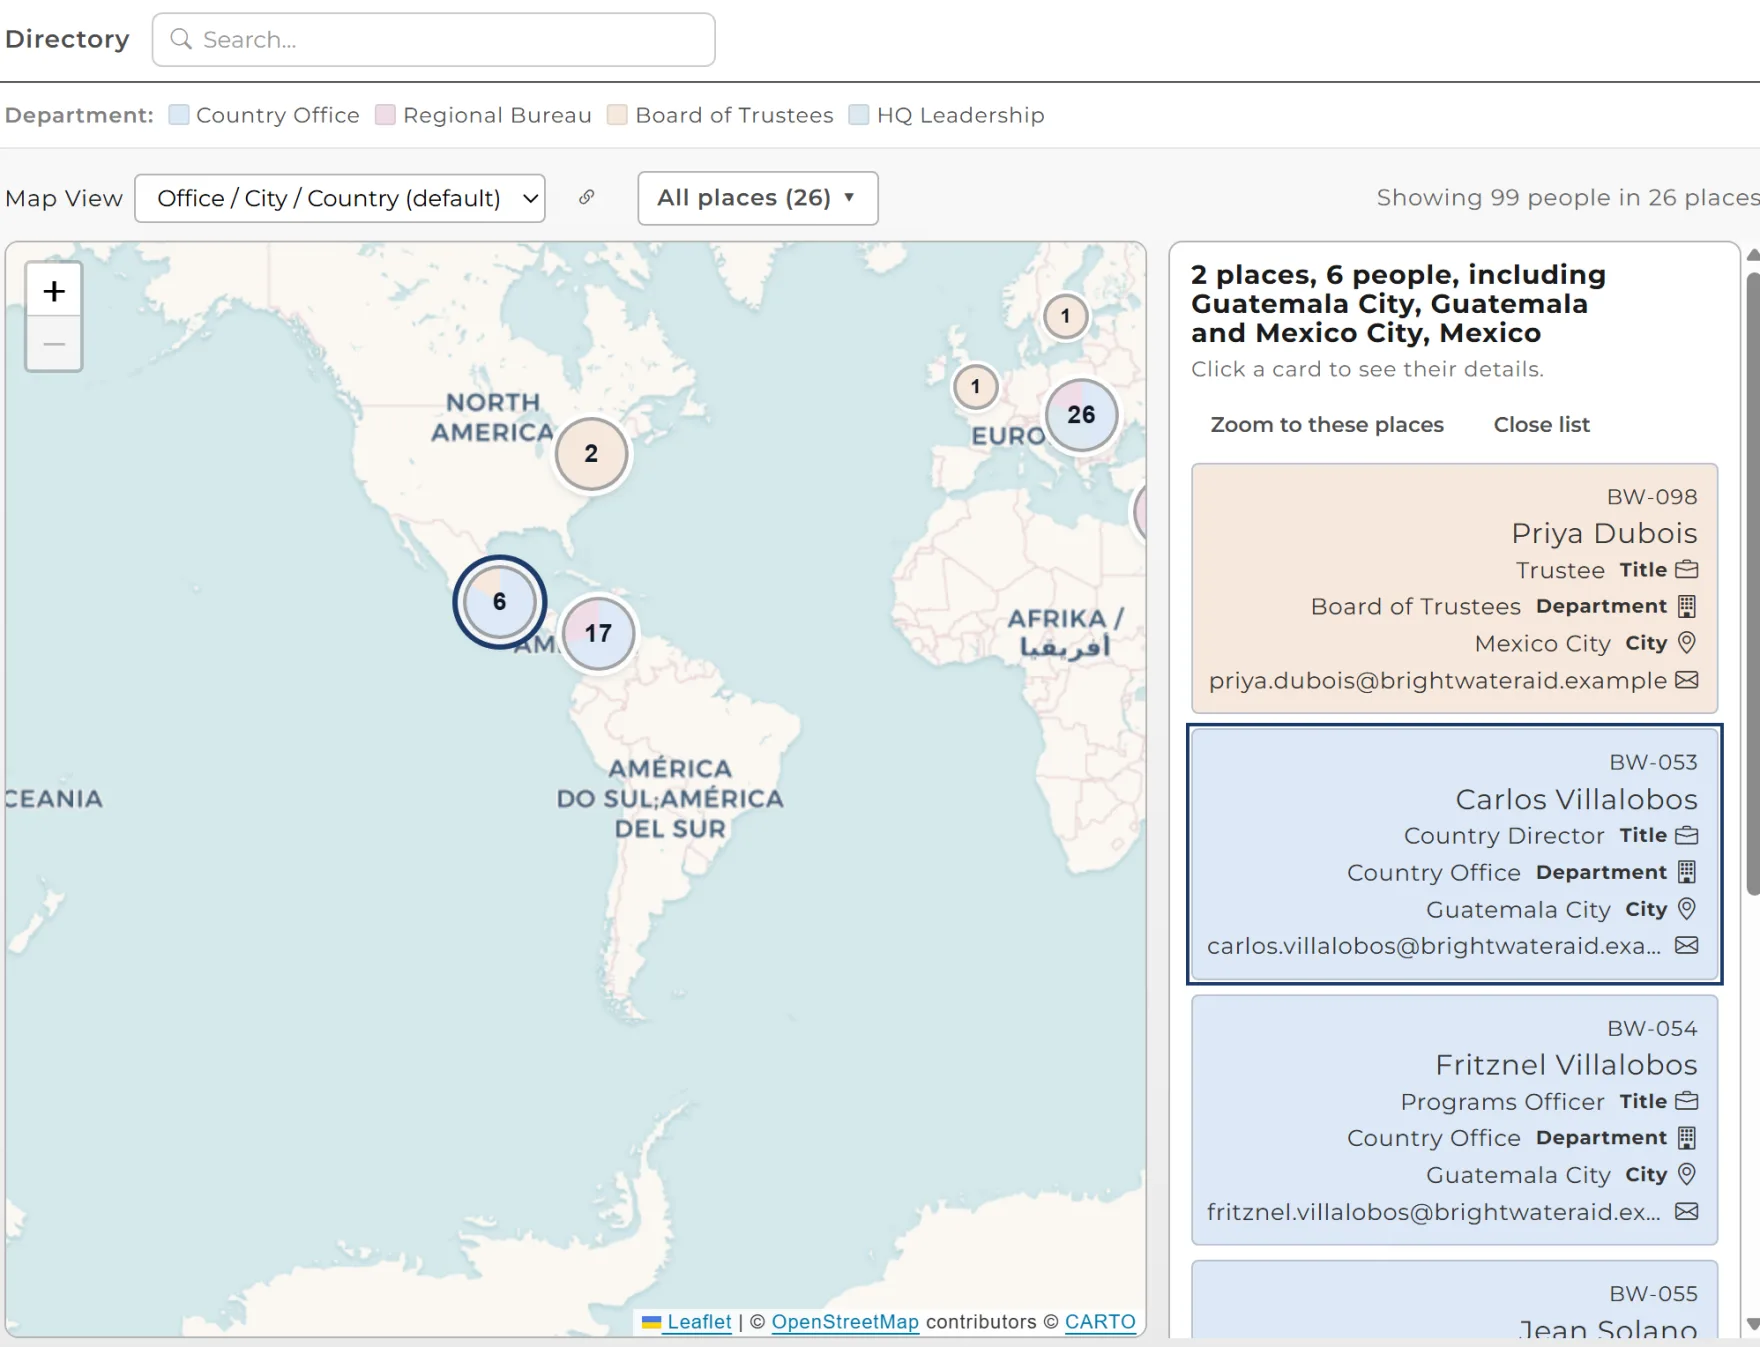Open Priya Dubois person card
The image size is (1760, 1347).
click(1455, 588)
